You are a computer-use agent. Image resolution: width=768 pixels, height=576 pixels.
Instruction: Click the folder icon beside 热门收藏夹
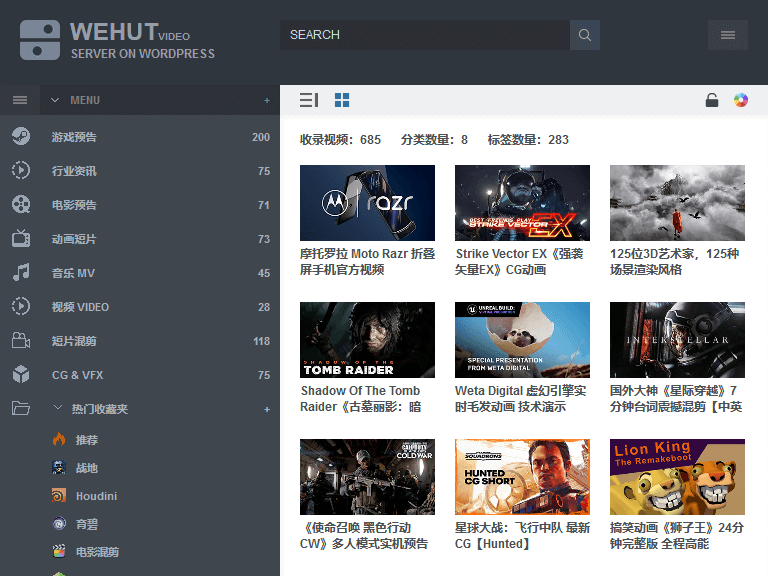(x=21, y=408)
